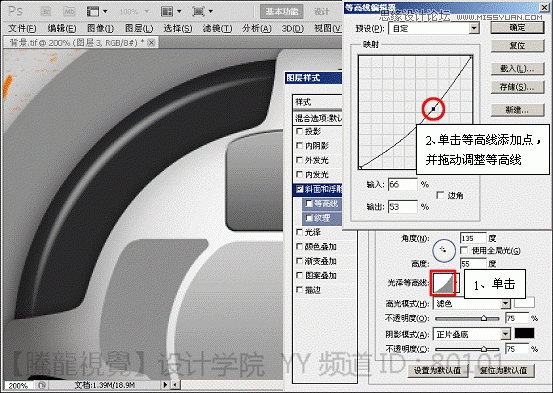Expand screen mode dropdown arrow

211,12
